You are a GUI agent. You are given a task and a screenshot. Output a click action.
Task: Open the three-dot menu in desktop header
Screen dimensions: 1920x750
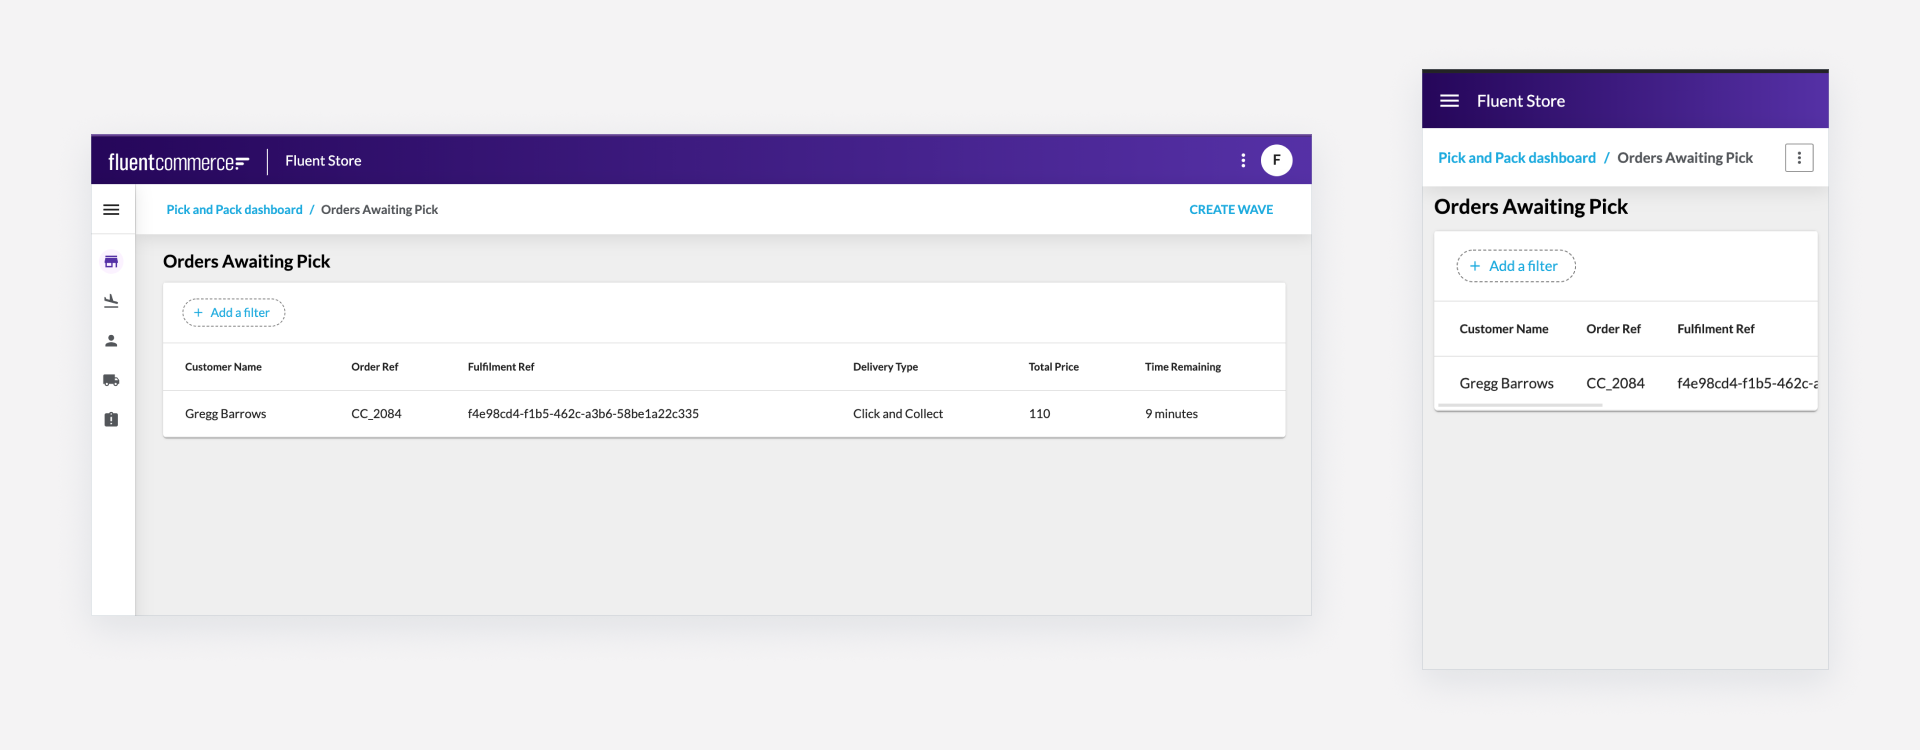pos(1243,160)
